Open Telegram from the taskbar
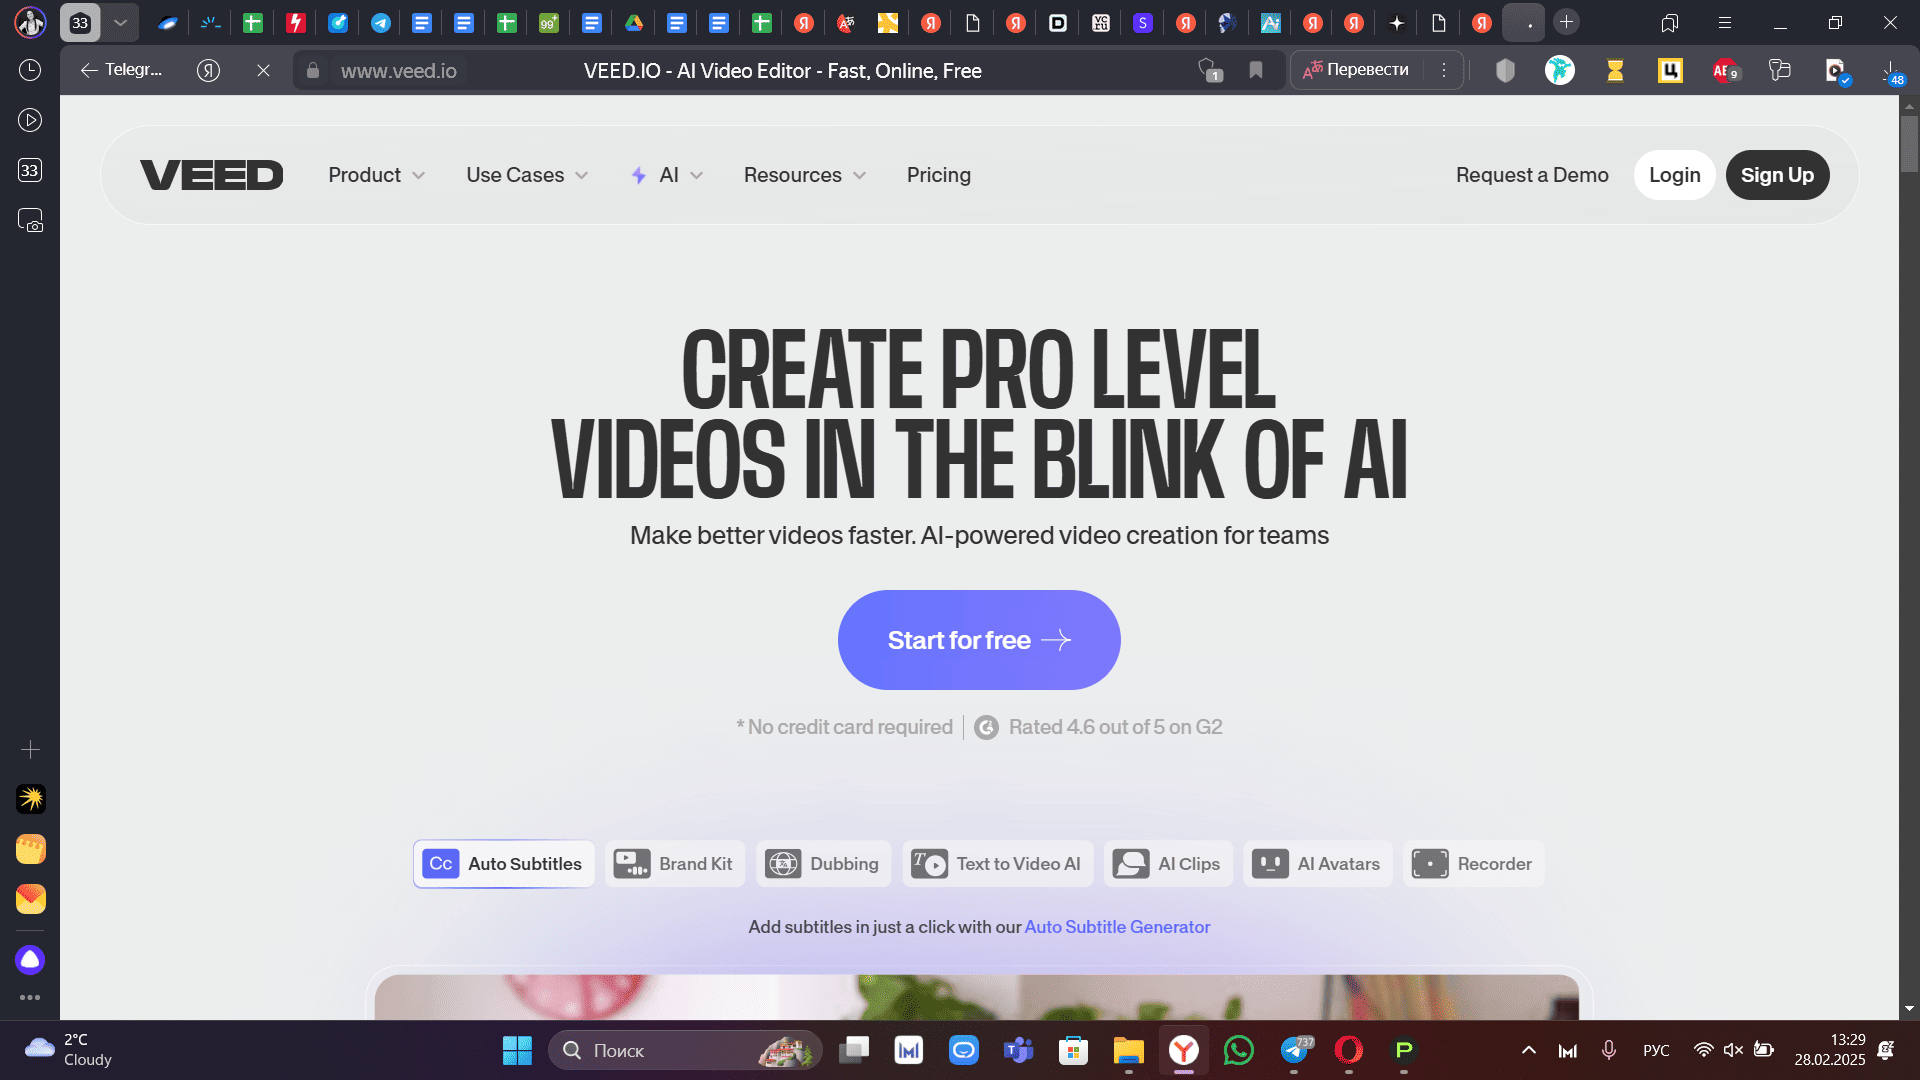The width and height of the screenshot is (1920, 1080). point(1294,1051)
